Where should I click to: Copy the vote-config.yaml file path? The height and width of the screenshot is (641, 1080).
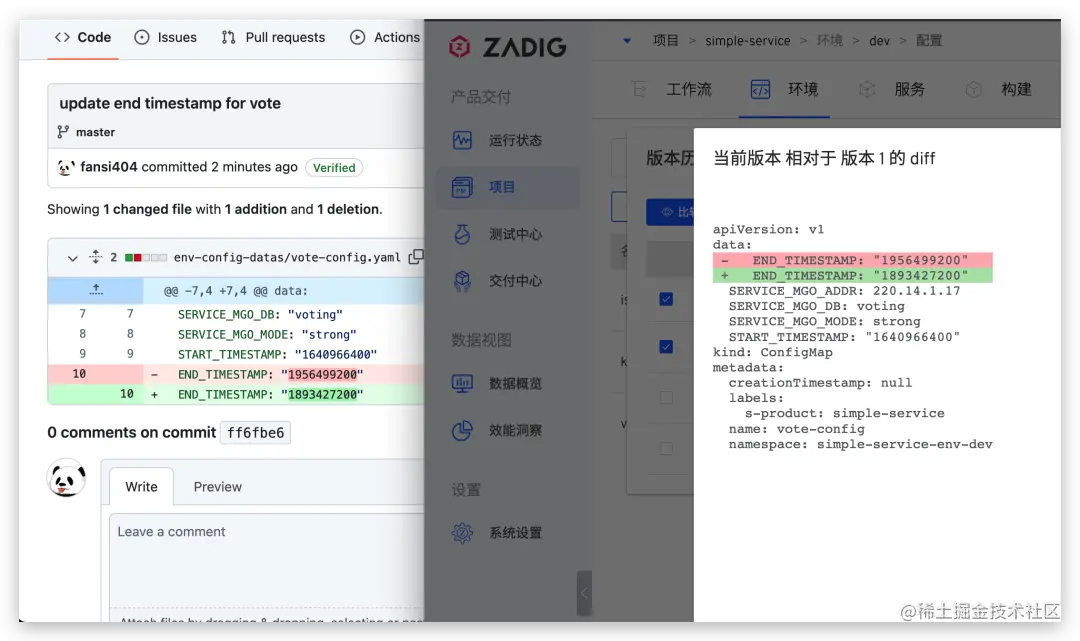point(415,256)
